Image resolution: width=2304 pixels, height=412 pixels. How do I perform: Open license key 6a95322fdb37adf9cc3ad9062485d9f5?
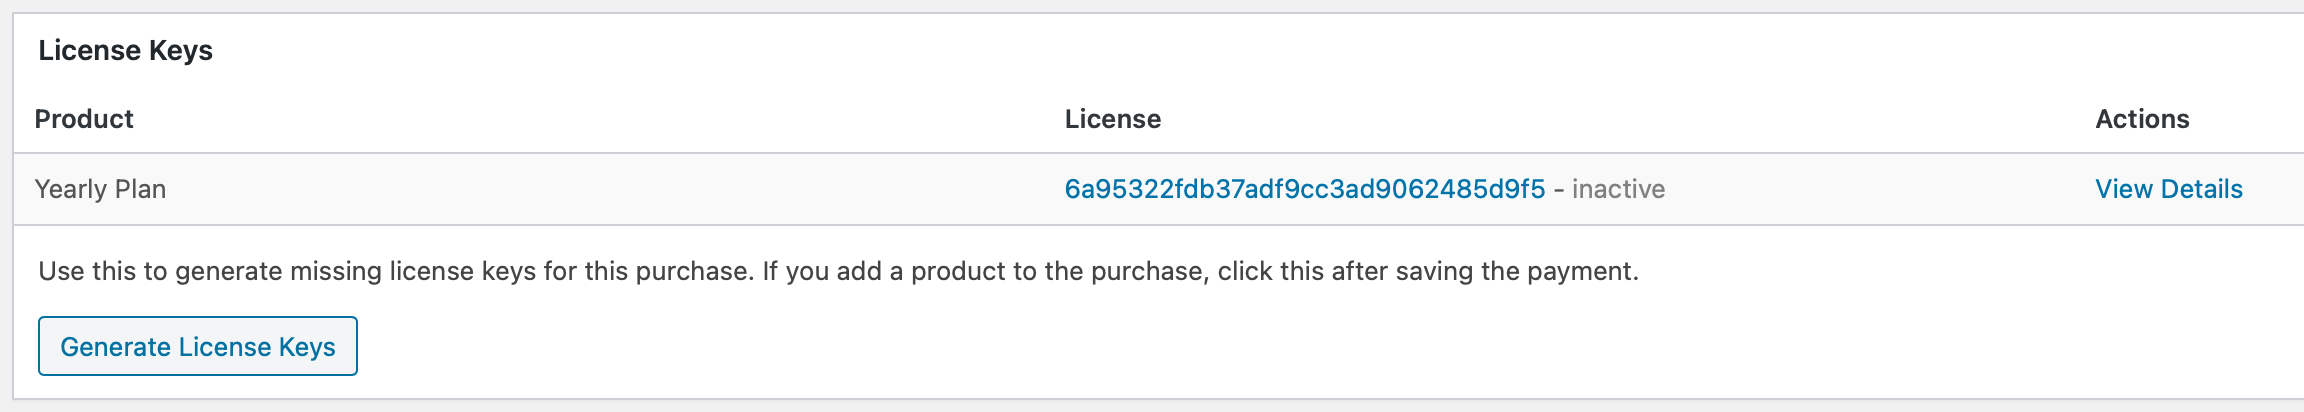pos(1304,189)
